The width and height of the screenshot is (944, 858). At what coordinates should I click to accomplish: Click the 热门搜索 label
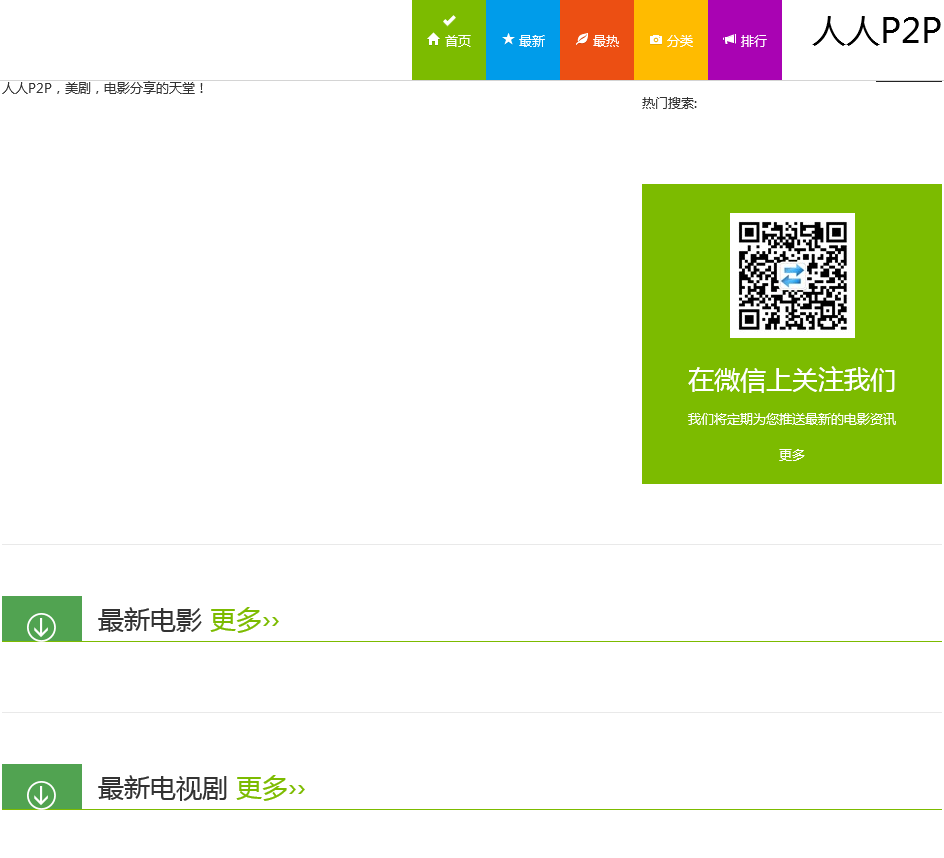(669, 103)
